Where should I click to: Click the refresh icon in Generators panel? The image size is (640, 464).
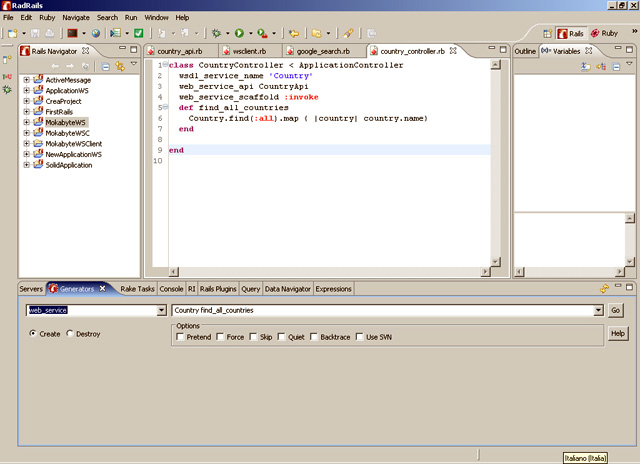click(x=604, y=289)
